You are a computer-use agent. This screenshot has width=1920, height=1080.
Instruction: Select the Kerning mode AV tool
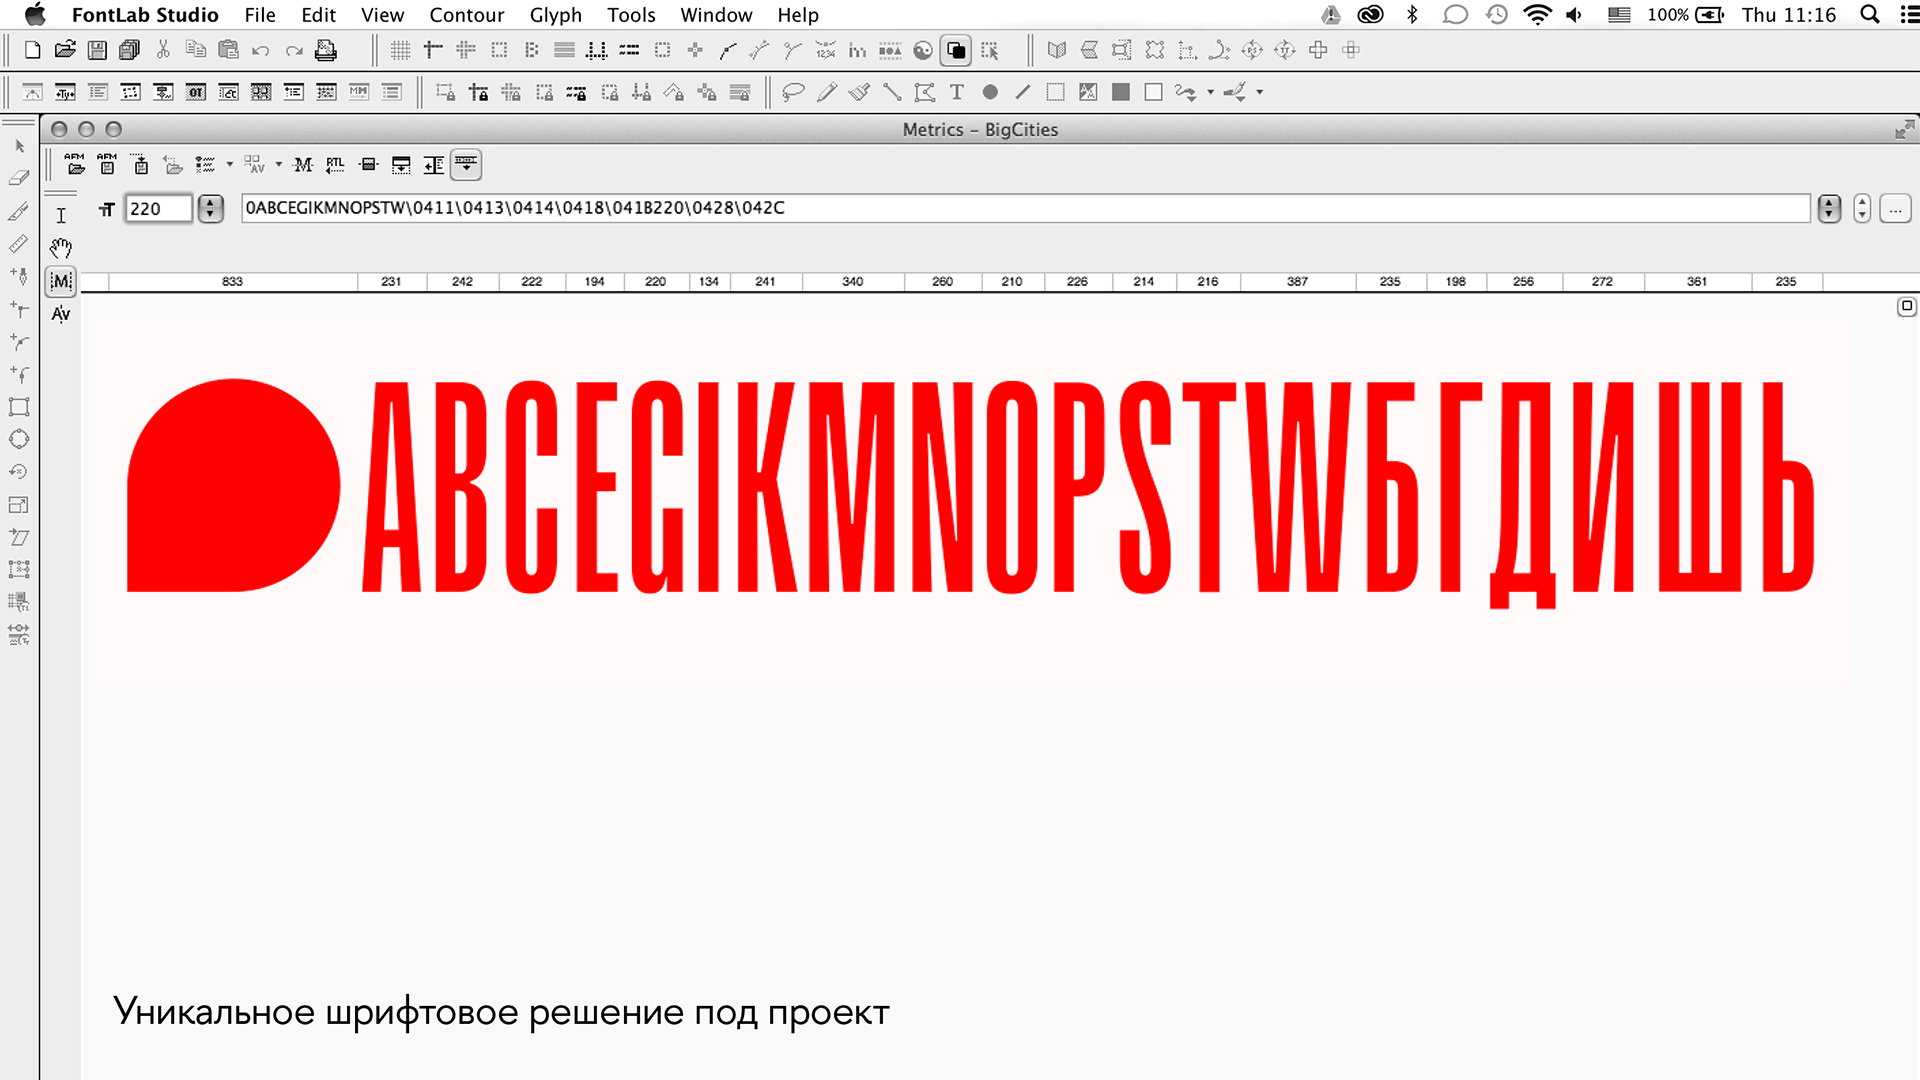pos(61,314)
